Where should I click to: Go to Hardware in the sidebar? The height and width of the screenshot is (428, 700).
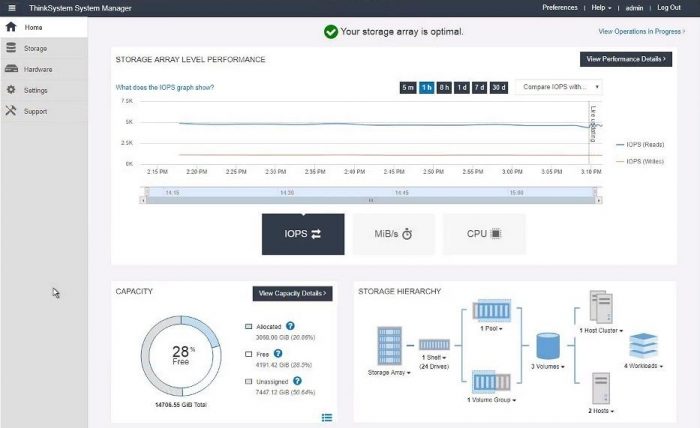(38, 69)
